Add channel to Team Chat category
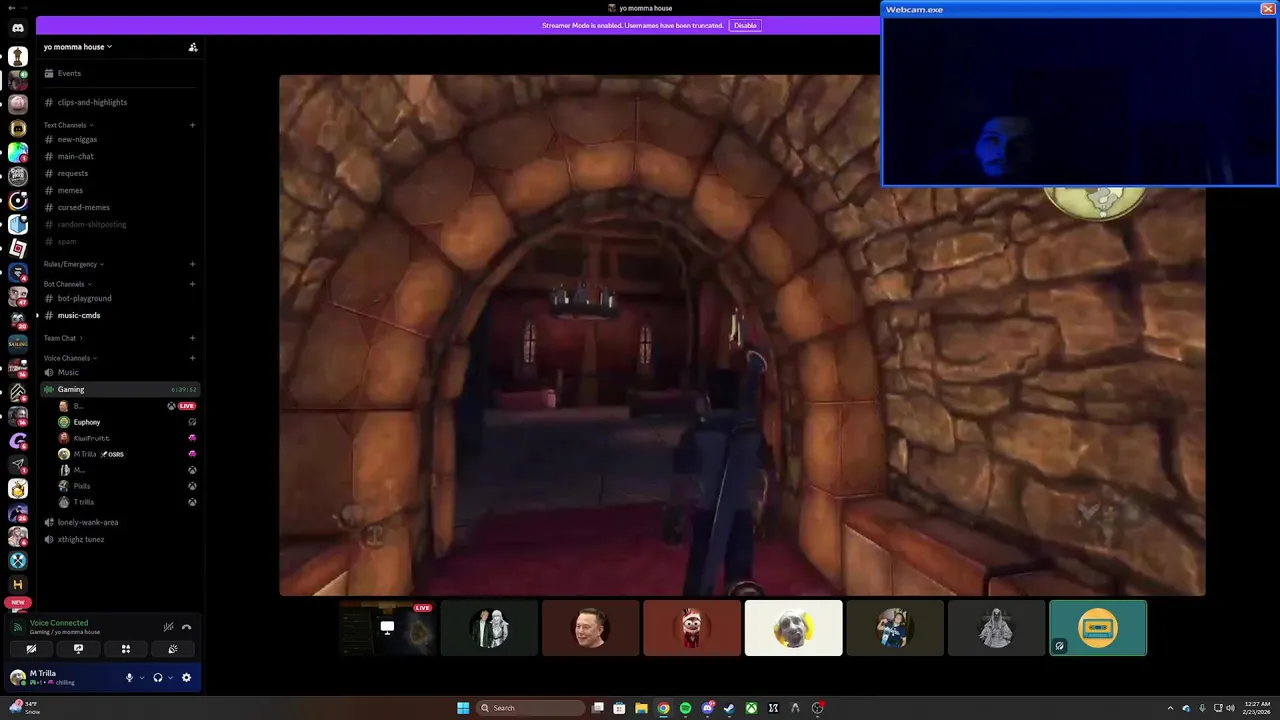 pos(192,338)
